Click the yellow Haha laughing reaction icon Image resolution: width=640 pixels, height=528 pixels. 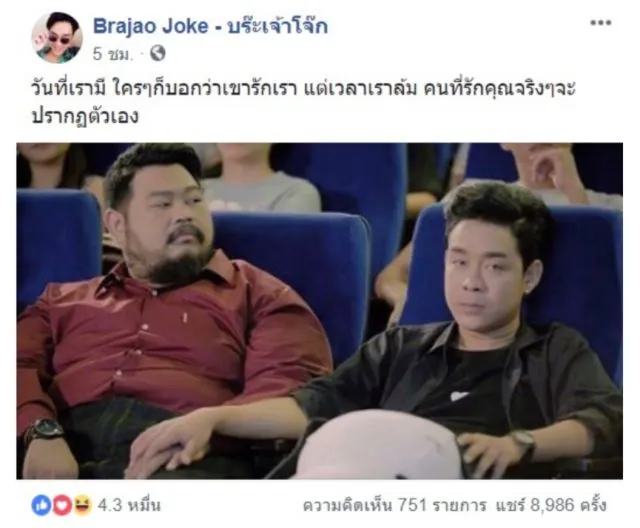tap(82, 506)
